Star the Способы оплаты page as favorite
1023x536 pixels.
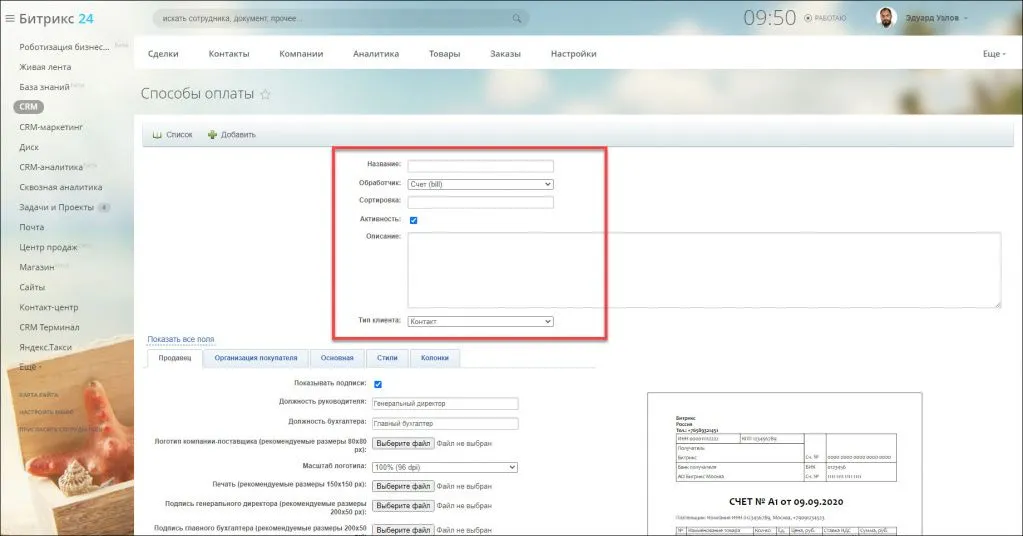coord(265,95)
